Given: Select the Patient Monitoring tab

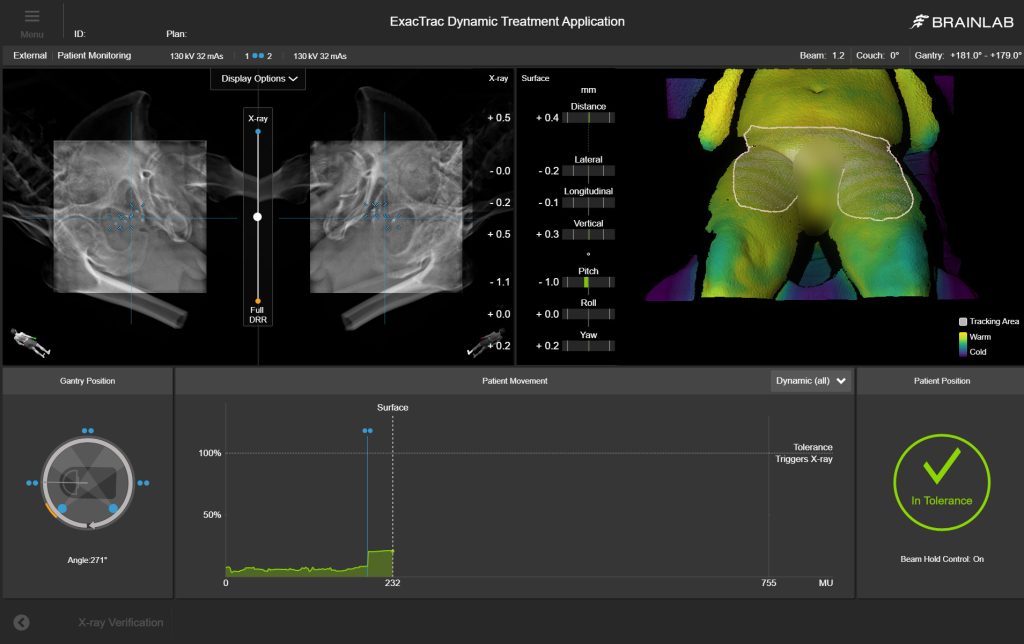Looking at the screenshot, I should (x=94, y=56).
